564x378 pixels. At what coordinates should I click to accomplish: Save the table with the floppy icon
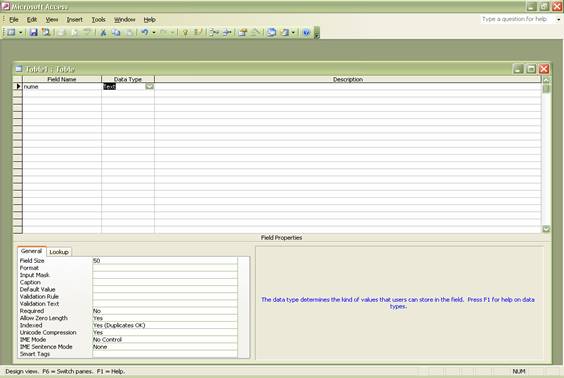(x=33, y=33)
